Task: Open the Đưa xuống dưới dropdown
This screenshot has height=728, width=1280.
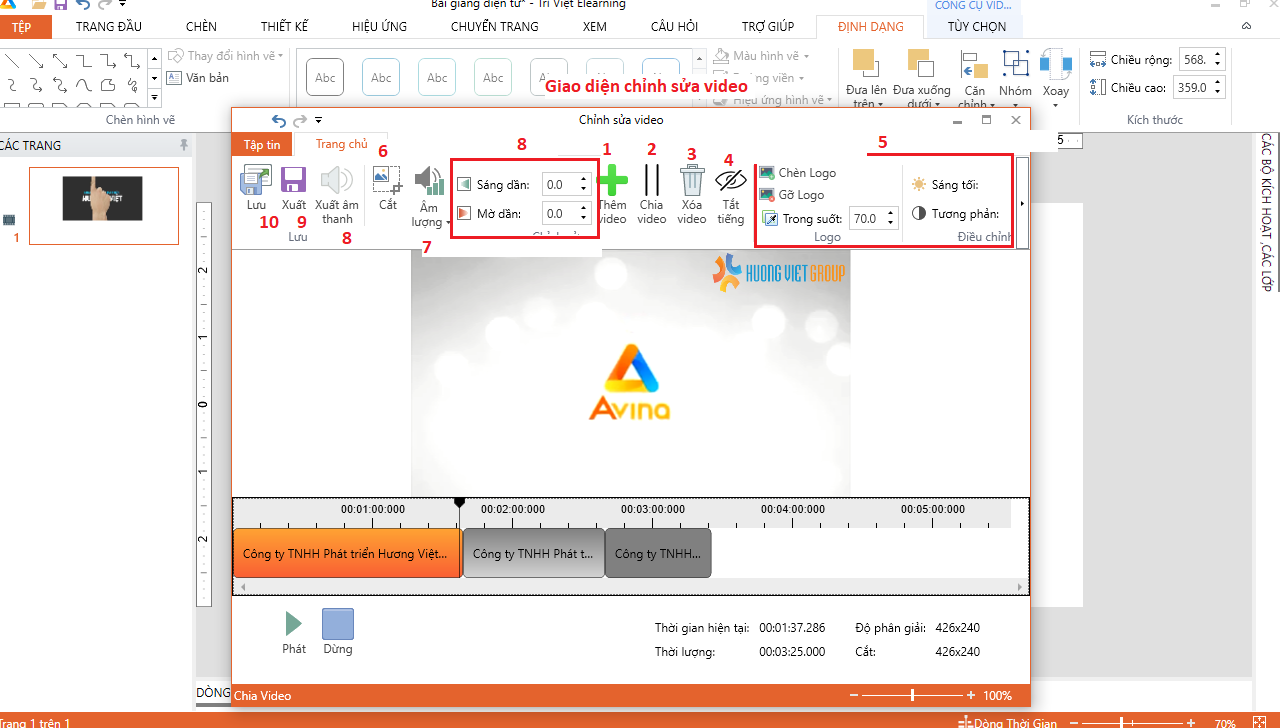Action: pos(922,78)
